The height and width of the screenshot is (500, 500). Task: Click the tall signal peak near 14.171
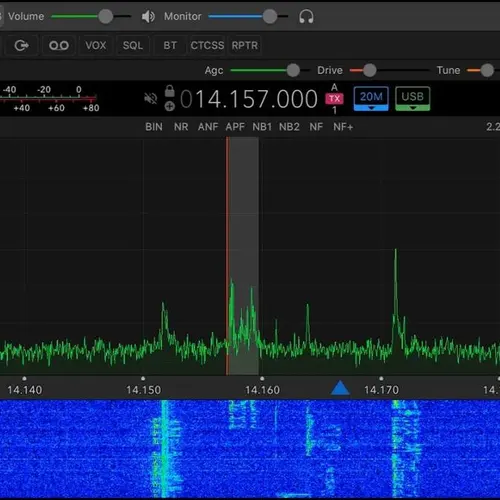pos(396,300)
